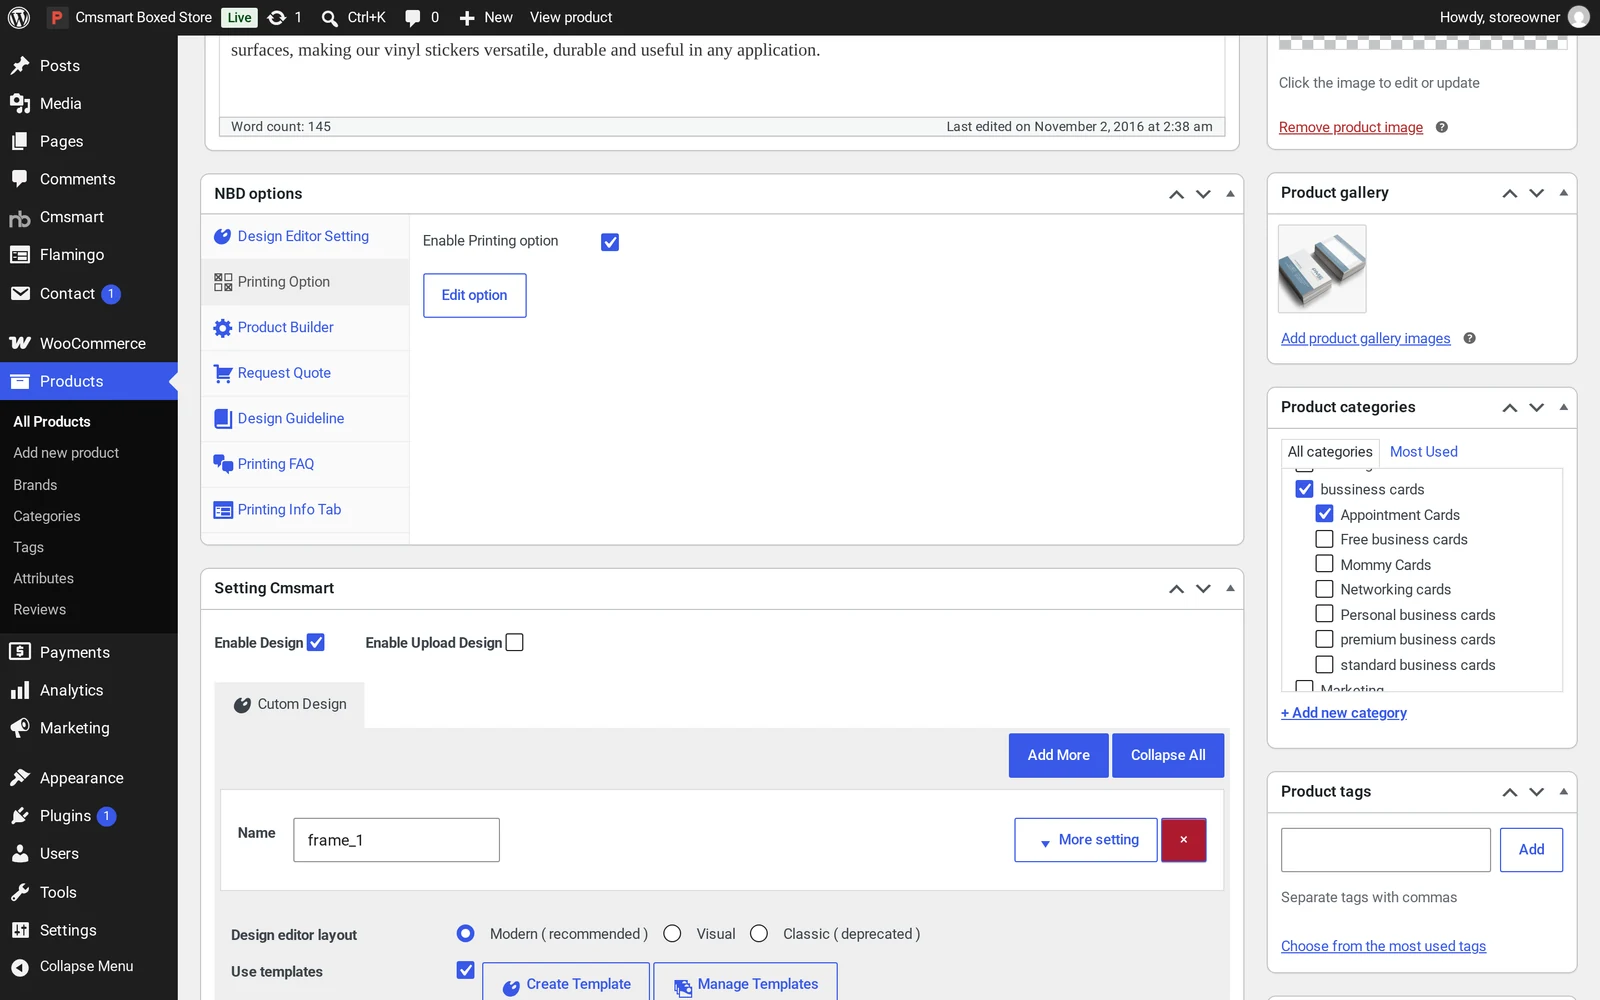The height and width of the screenshot is (1000, 1600).
Task: Click the Request Quote cart icon
Action: click(223, 374)
